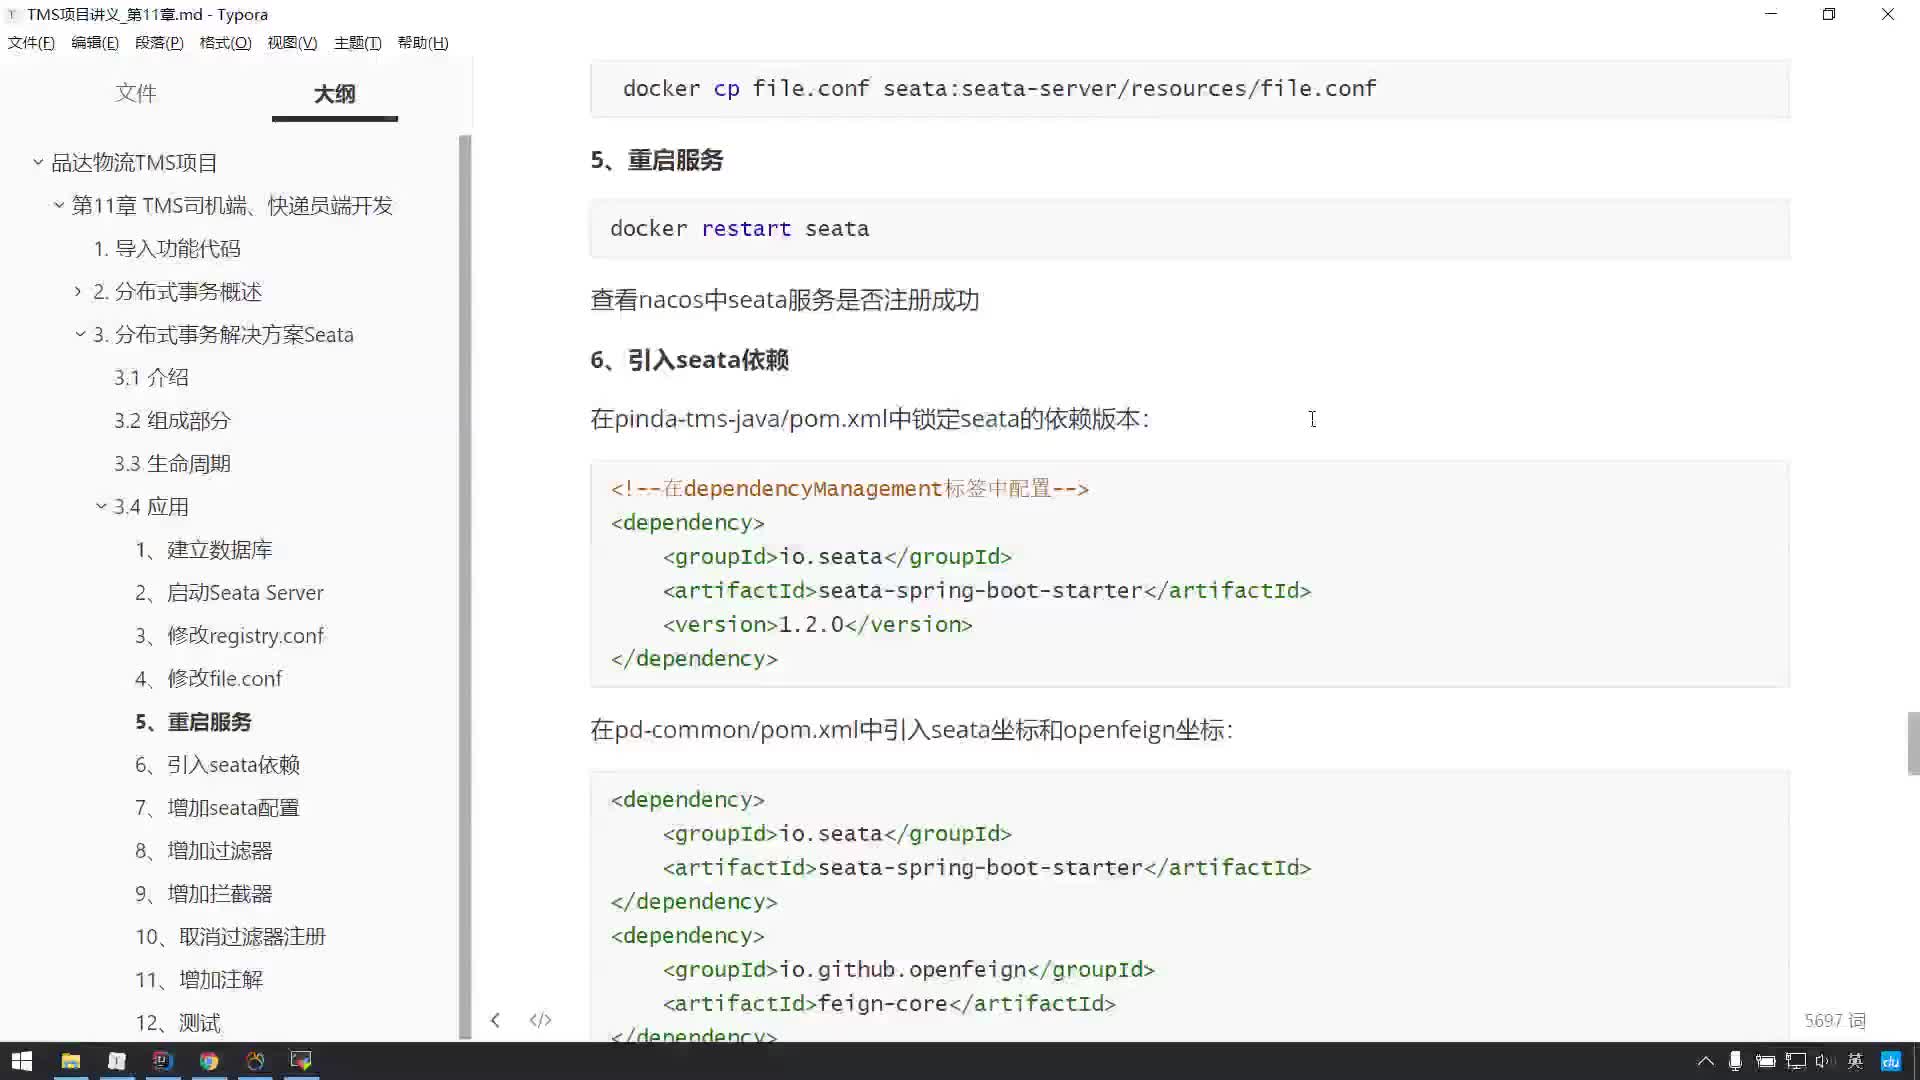
Task: Collapse the 品达物流TMS项目 outline node
Action: click(x=38, y=162)
